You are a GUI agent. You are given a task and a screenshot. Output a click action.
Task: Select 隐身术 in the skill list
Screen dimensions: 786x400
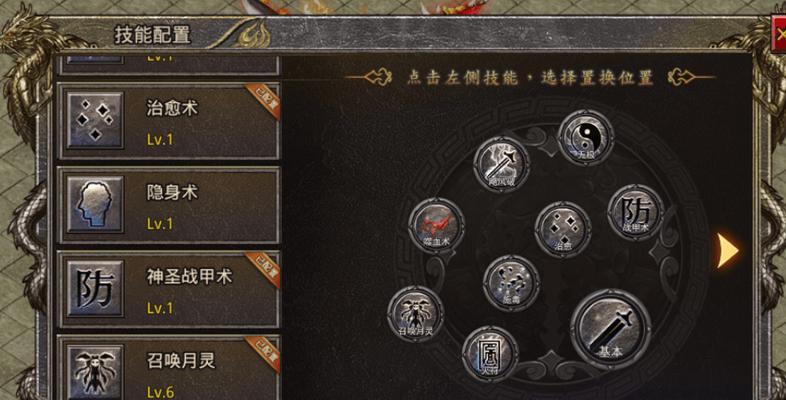pyautogui.click(x=168, y=206)
